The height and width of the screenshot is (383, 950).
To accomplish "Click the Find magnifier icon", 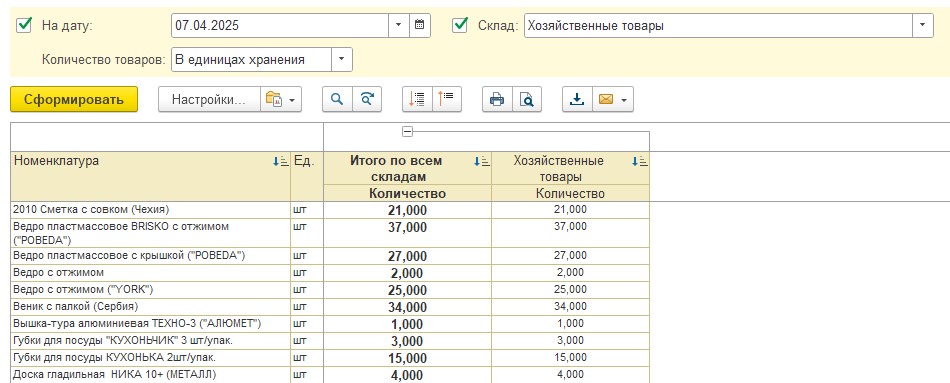I will (337, 99).
